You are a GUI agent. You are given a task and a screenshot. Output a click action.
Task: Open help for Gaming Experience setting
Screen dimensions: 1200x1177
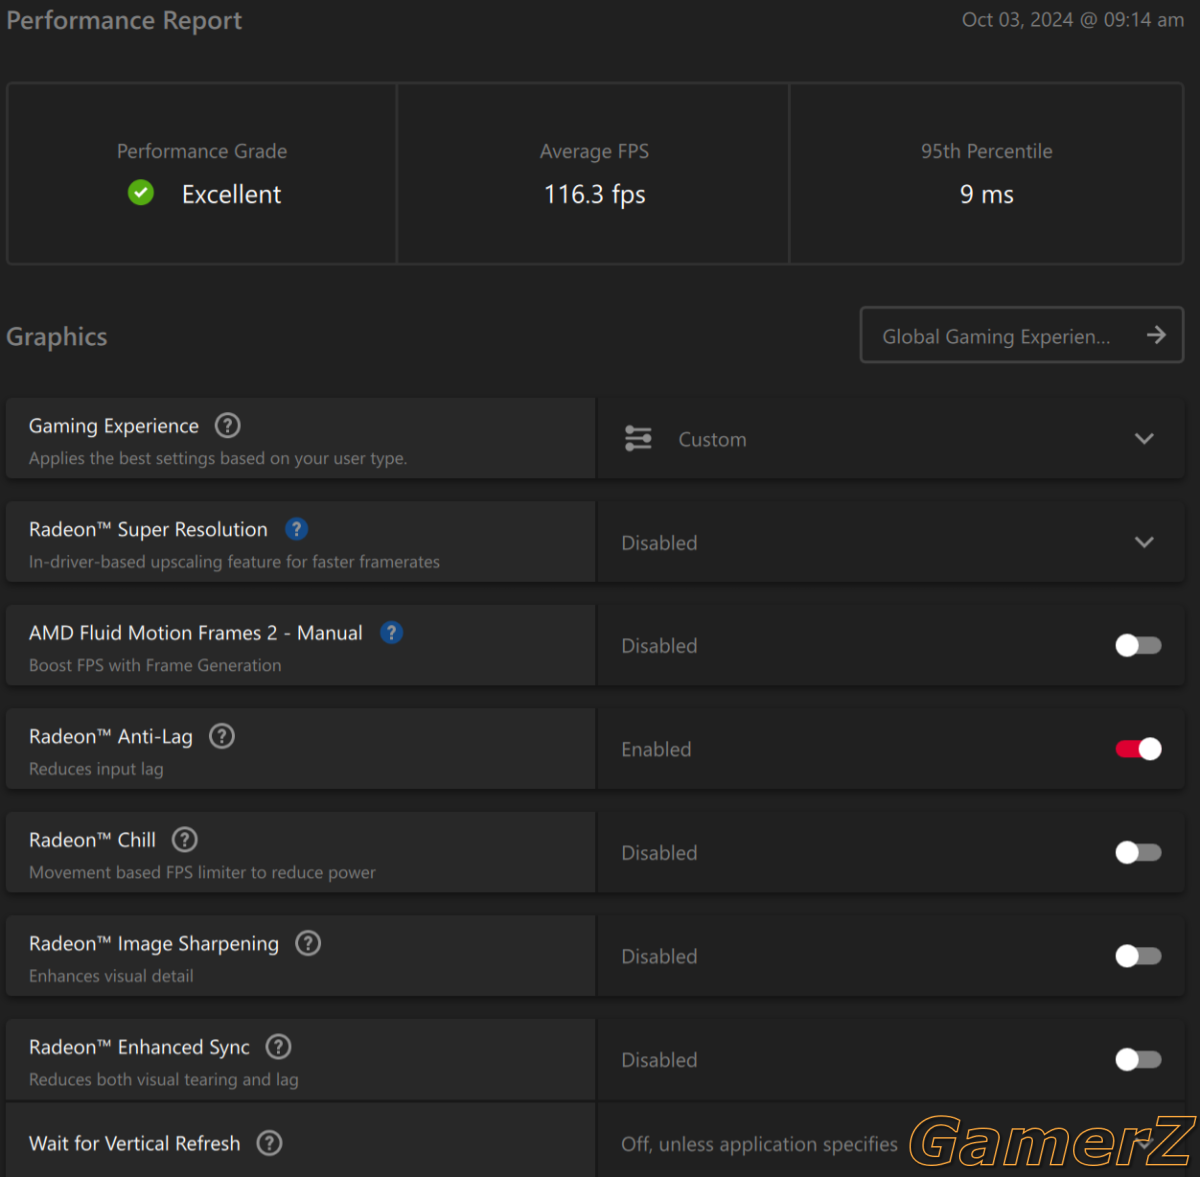[228, 426]
